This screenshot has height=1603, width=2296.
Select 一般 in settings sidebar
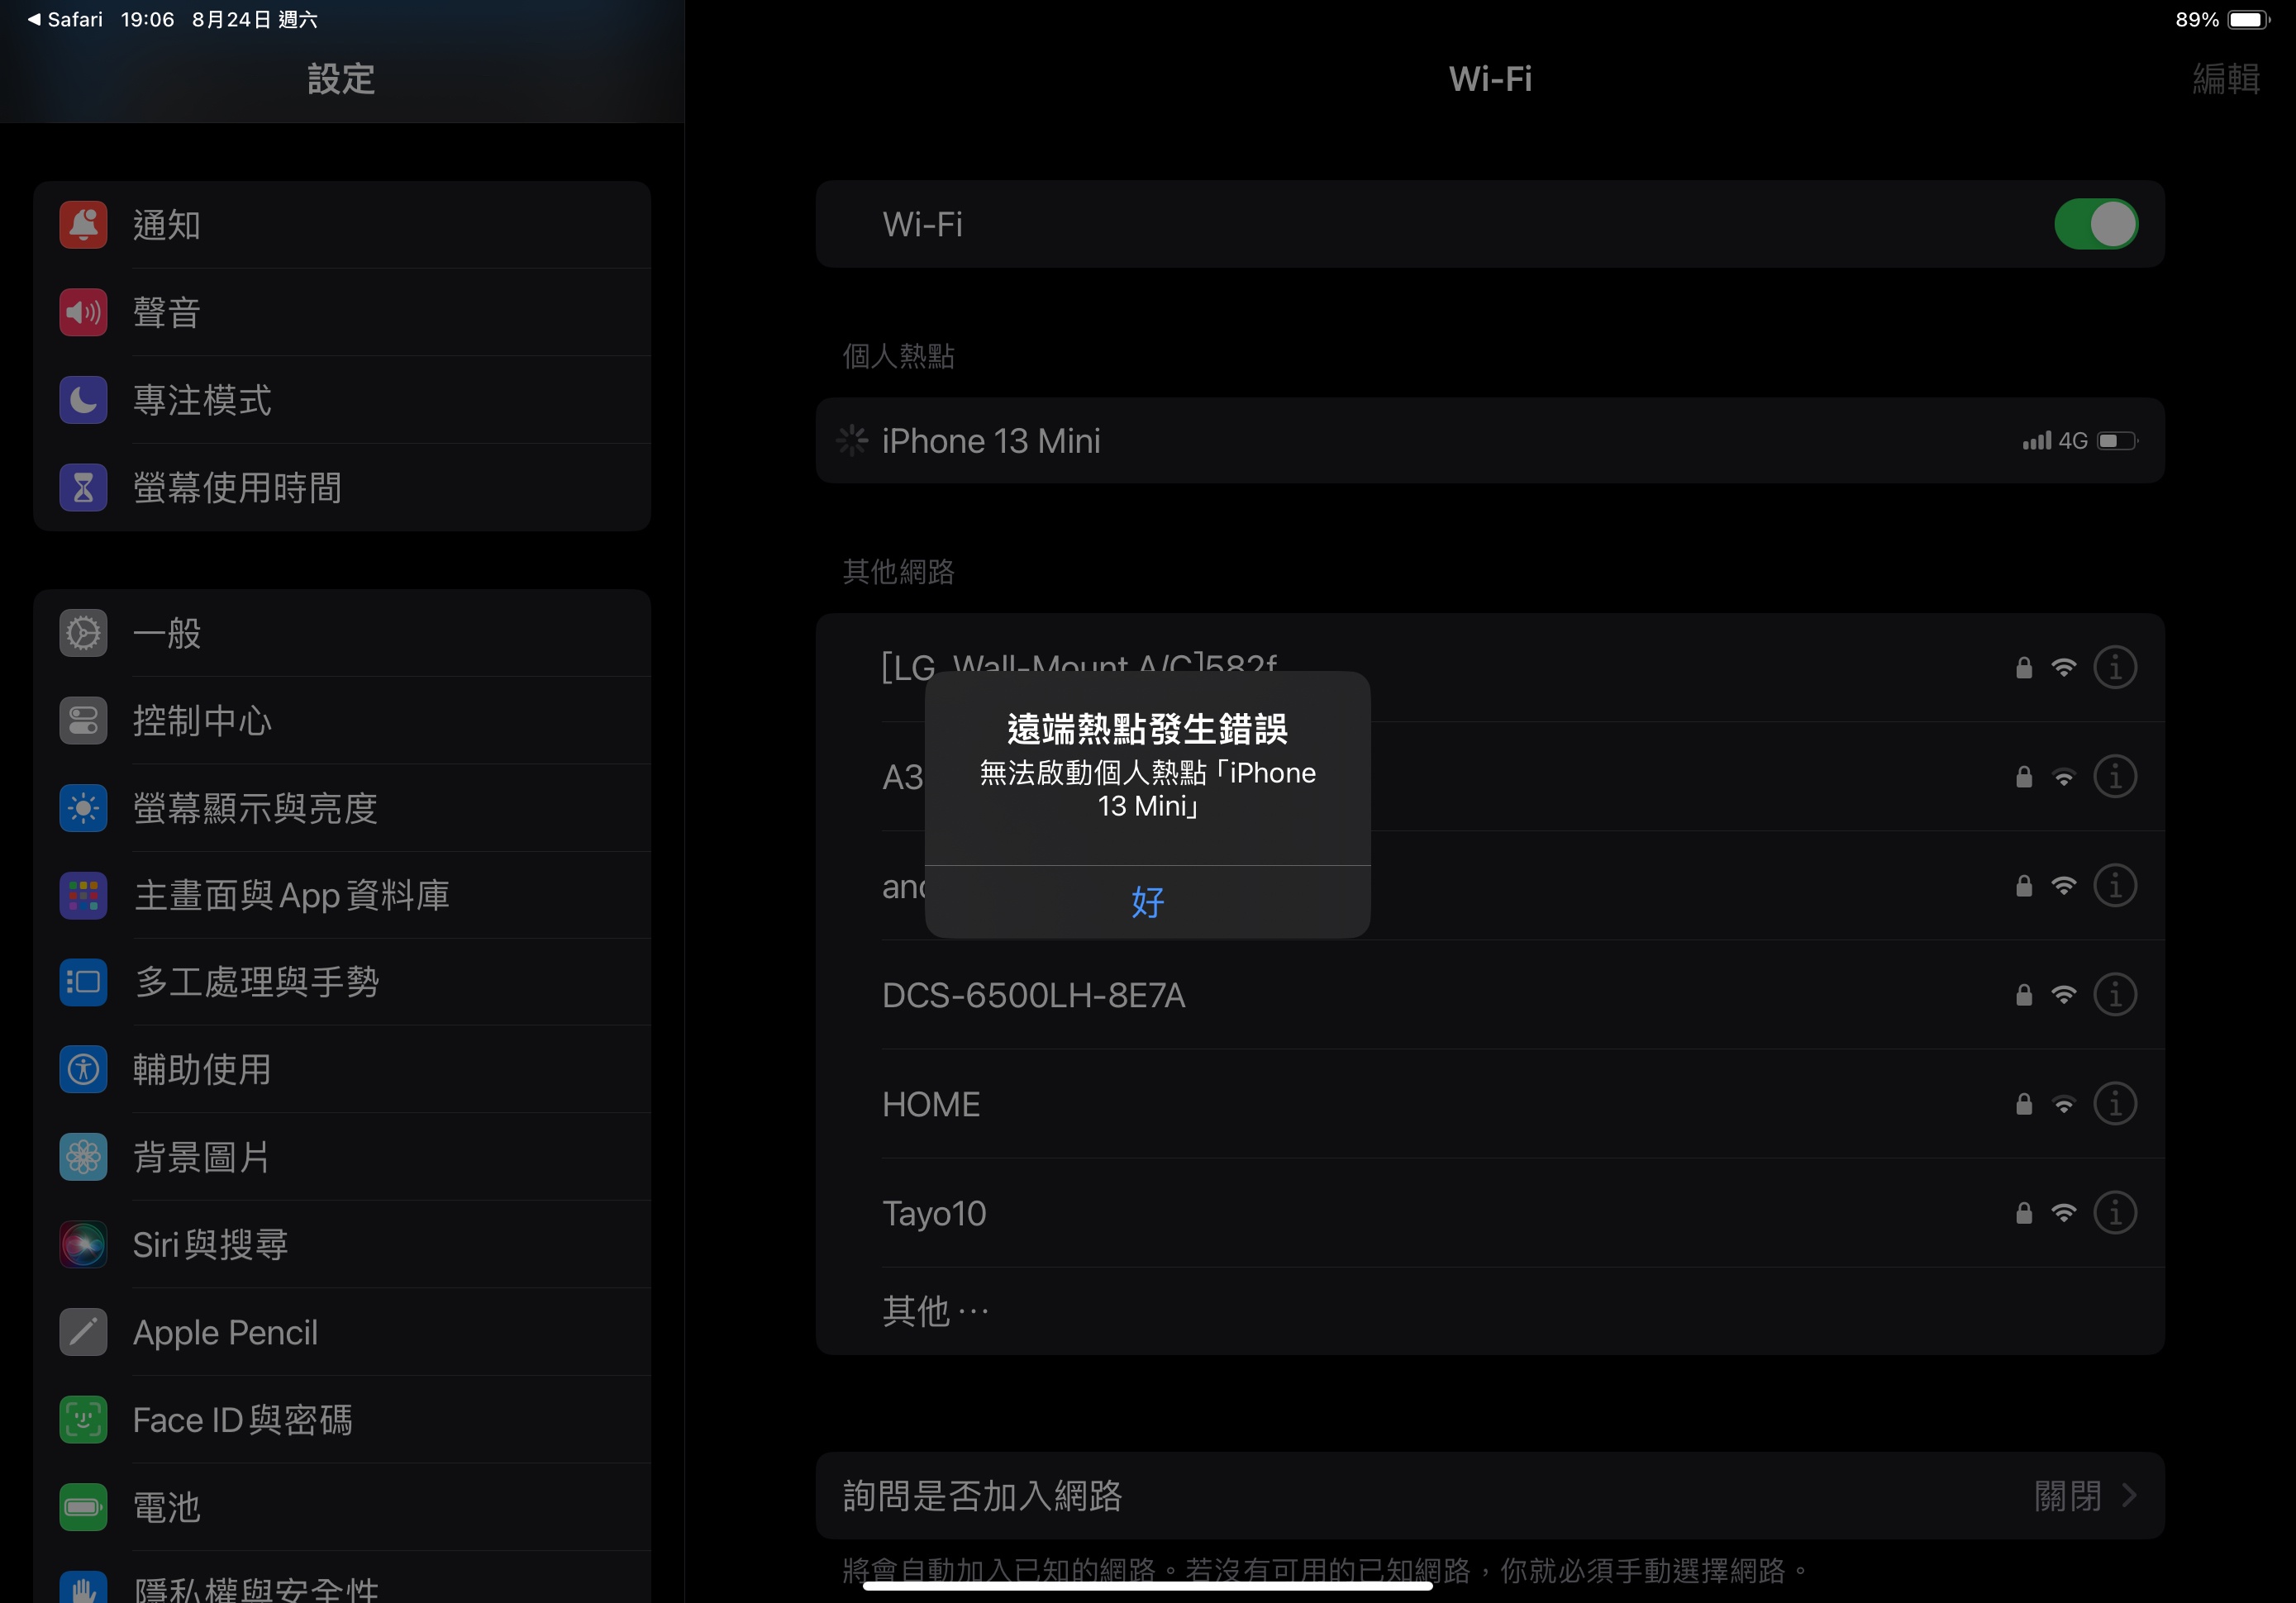[342, 633]
